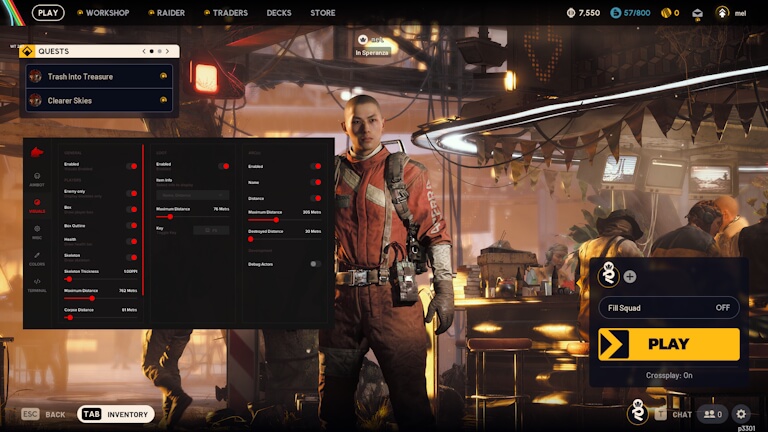Switch to the Traders tab
Image resolution: width=768 pixels, height=432 pixels.
pos(226,13)
